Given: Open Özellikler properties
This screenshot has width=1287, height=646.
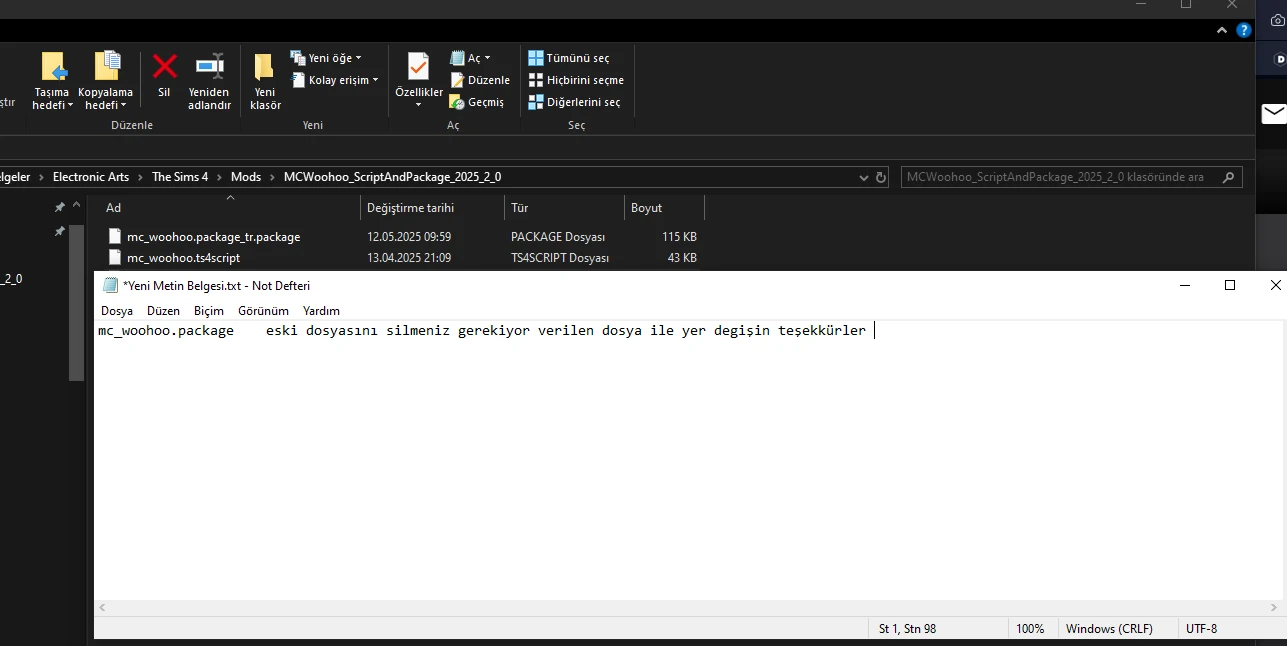Looking at the screenshot, I should coord(419,78).
